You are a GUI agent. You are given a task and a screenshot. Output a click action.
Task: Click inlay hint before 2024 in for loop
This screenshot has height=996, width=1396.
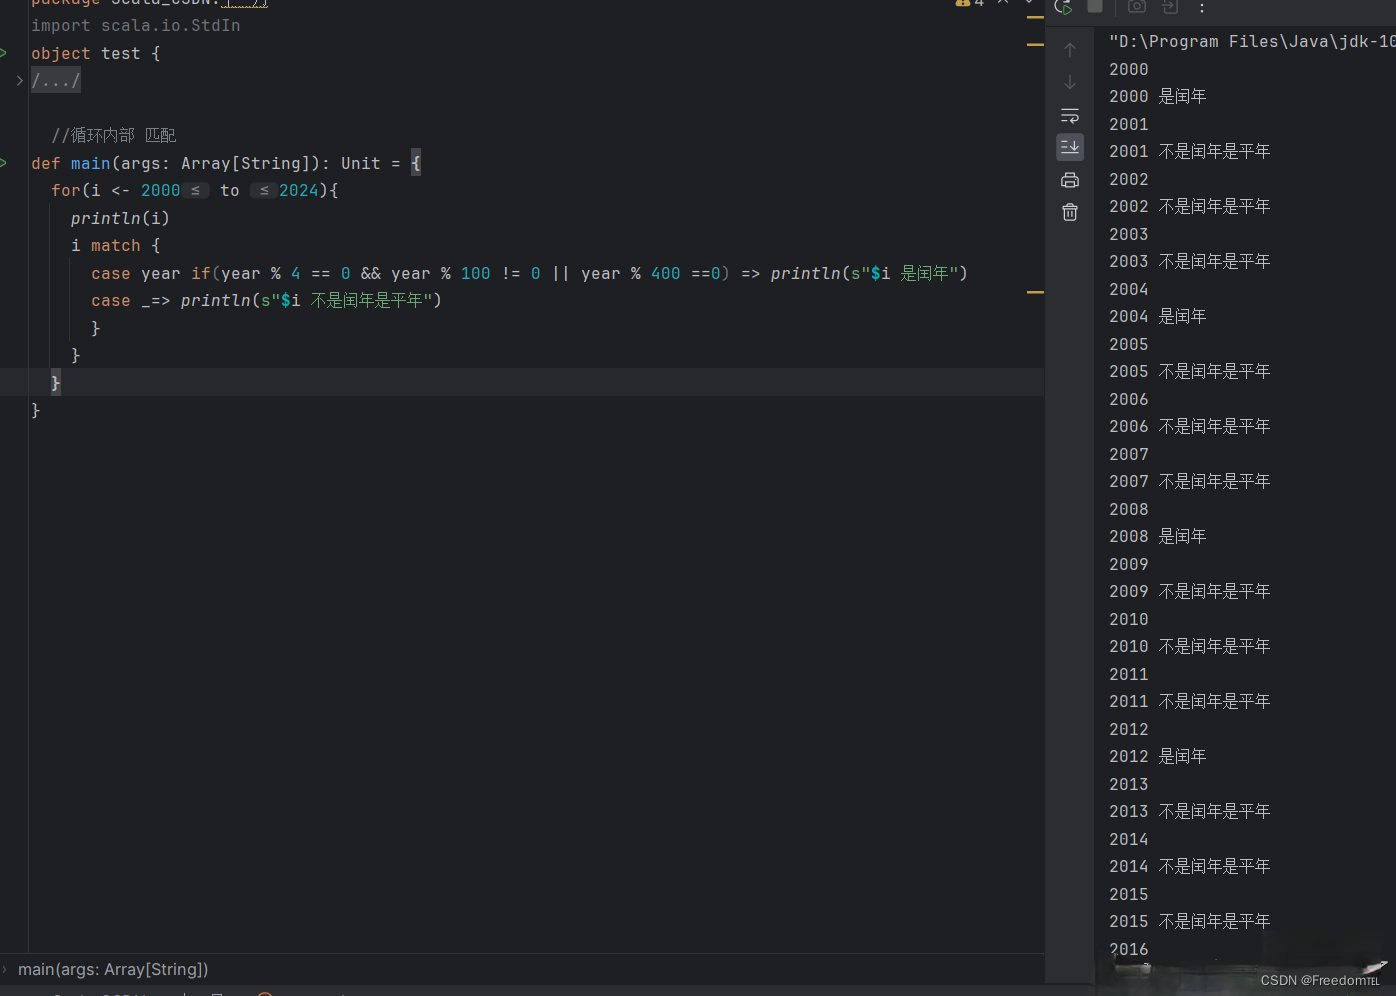click(264, 190)
